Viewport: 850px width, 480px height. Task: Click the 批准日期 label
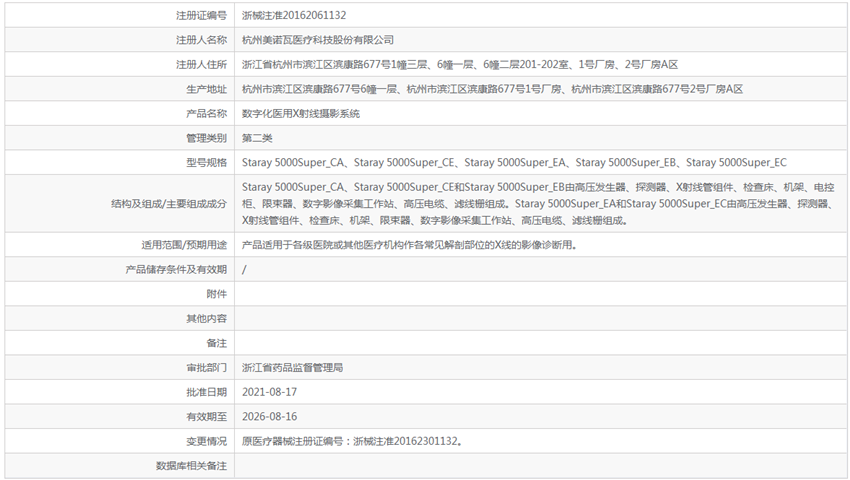[207, 392]
